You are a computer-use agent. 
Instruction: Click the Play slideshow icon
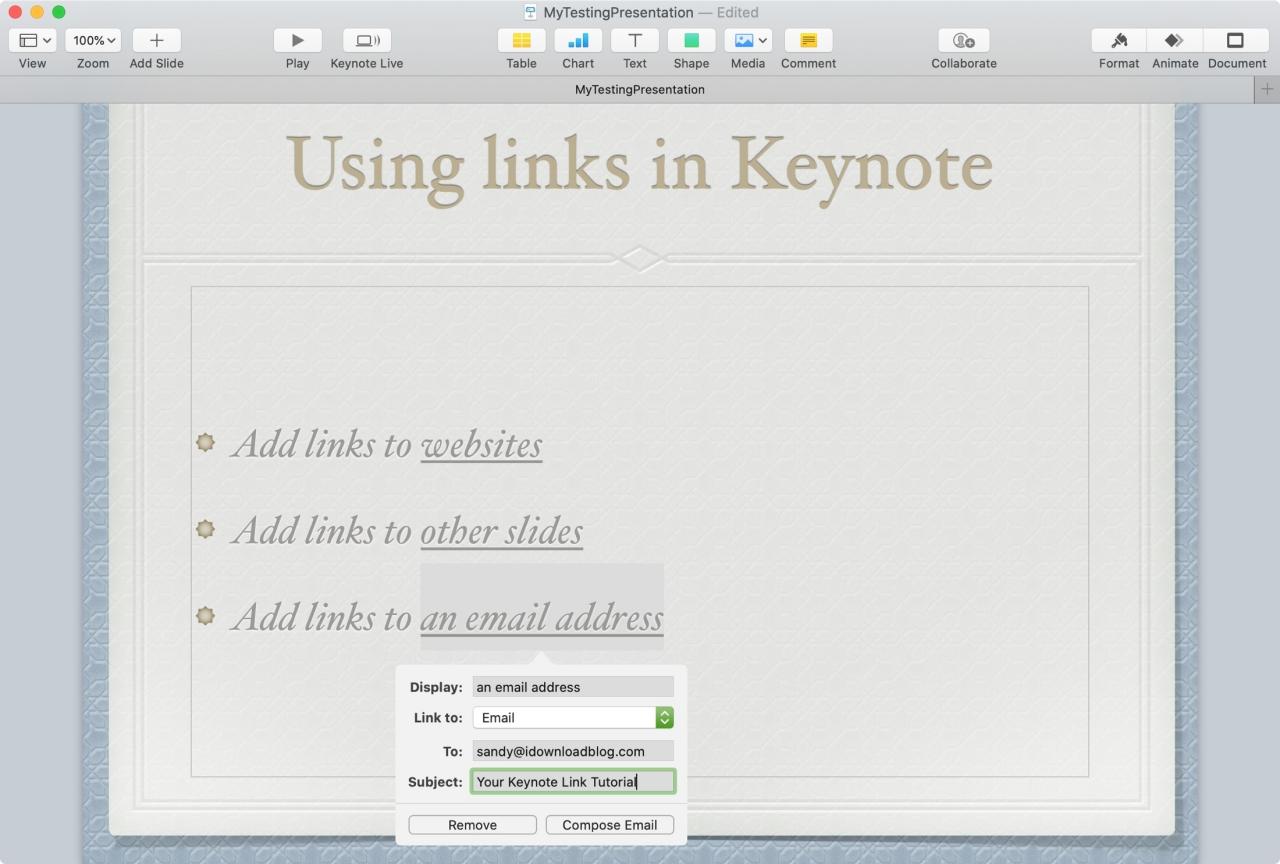click(x=297, y=41)
